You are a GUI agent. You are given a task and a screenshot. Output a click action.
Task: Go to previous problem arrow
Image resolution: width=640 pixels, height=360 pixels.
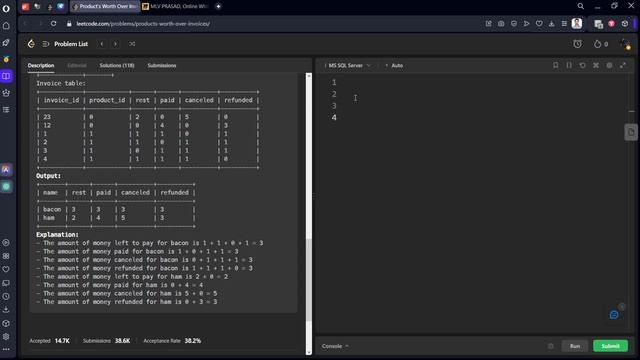click(102, 44)
